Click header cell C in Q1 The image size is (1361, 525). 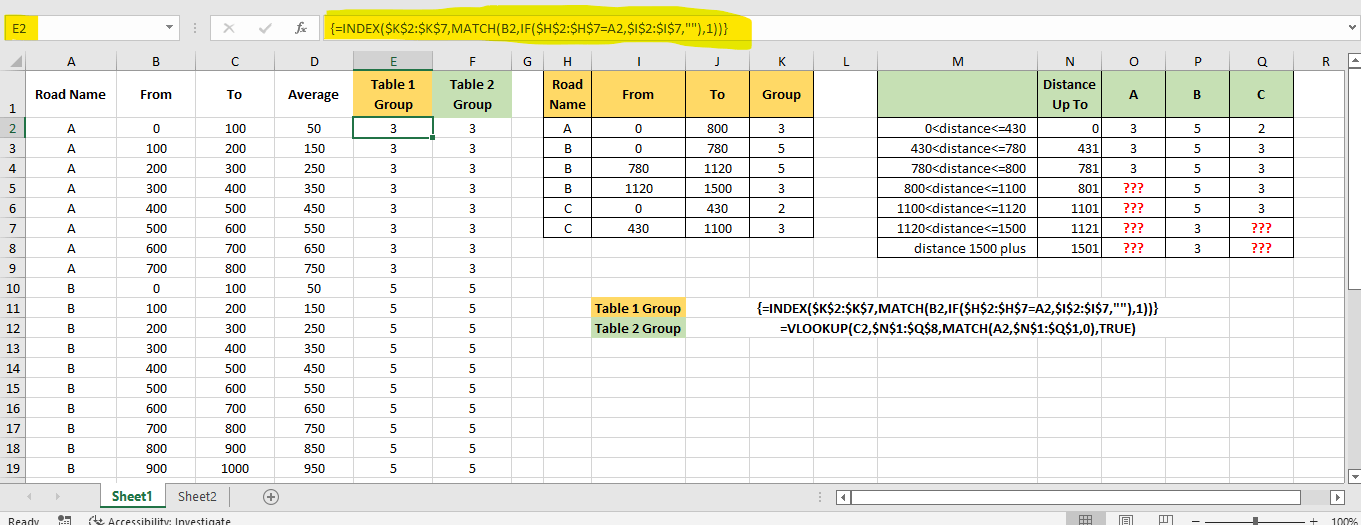point(1261,94)
